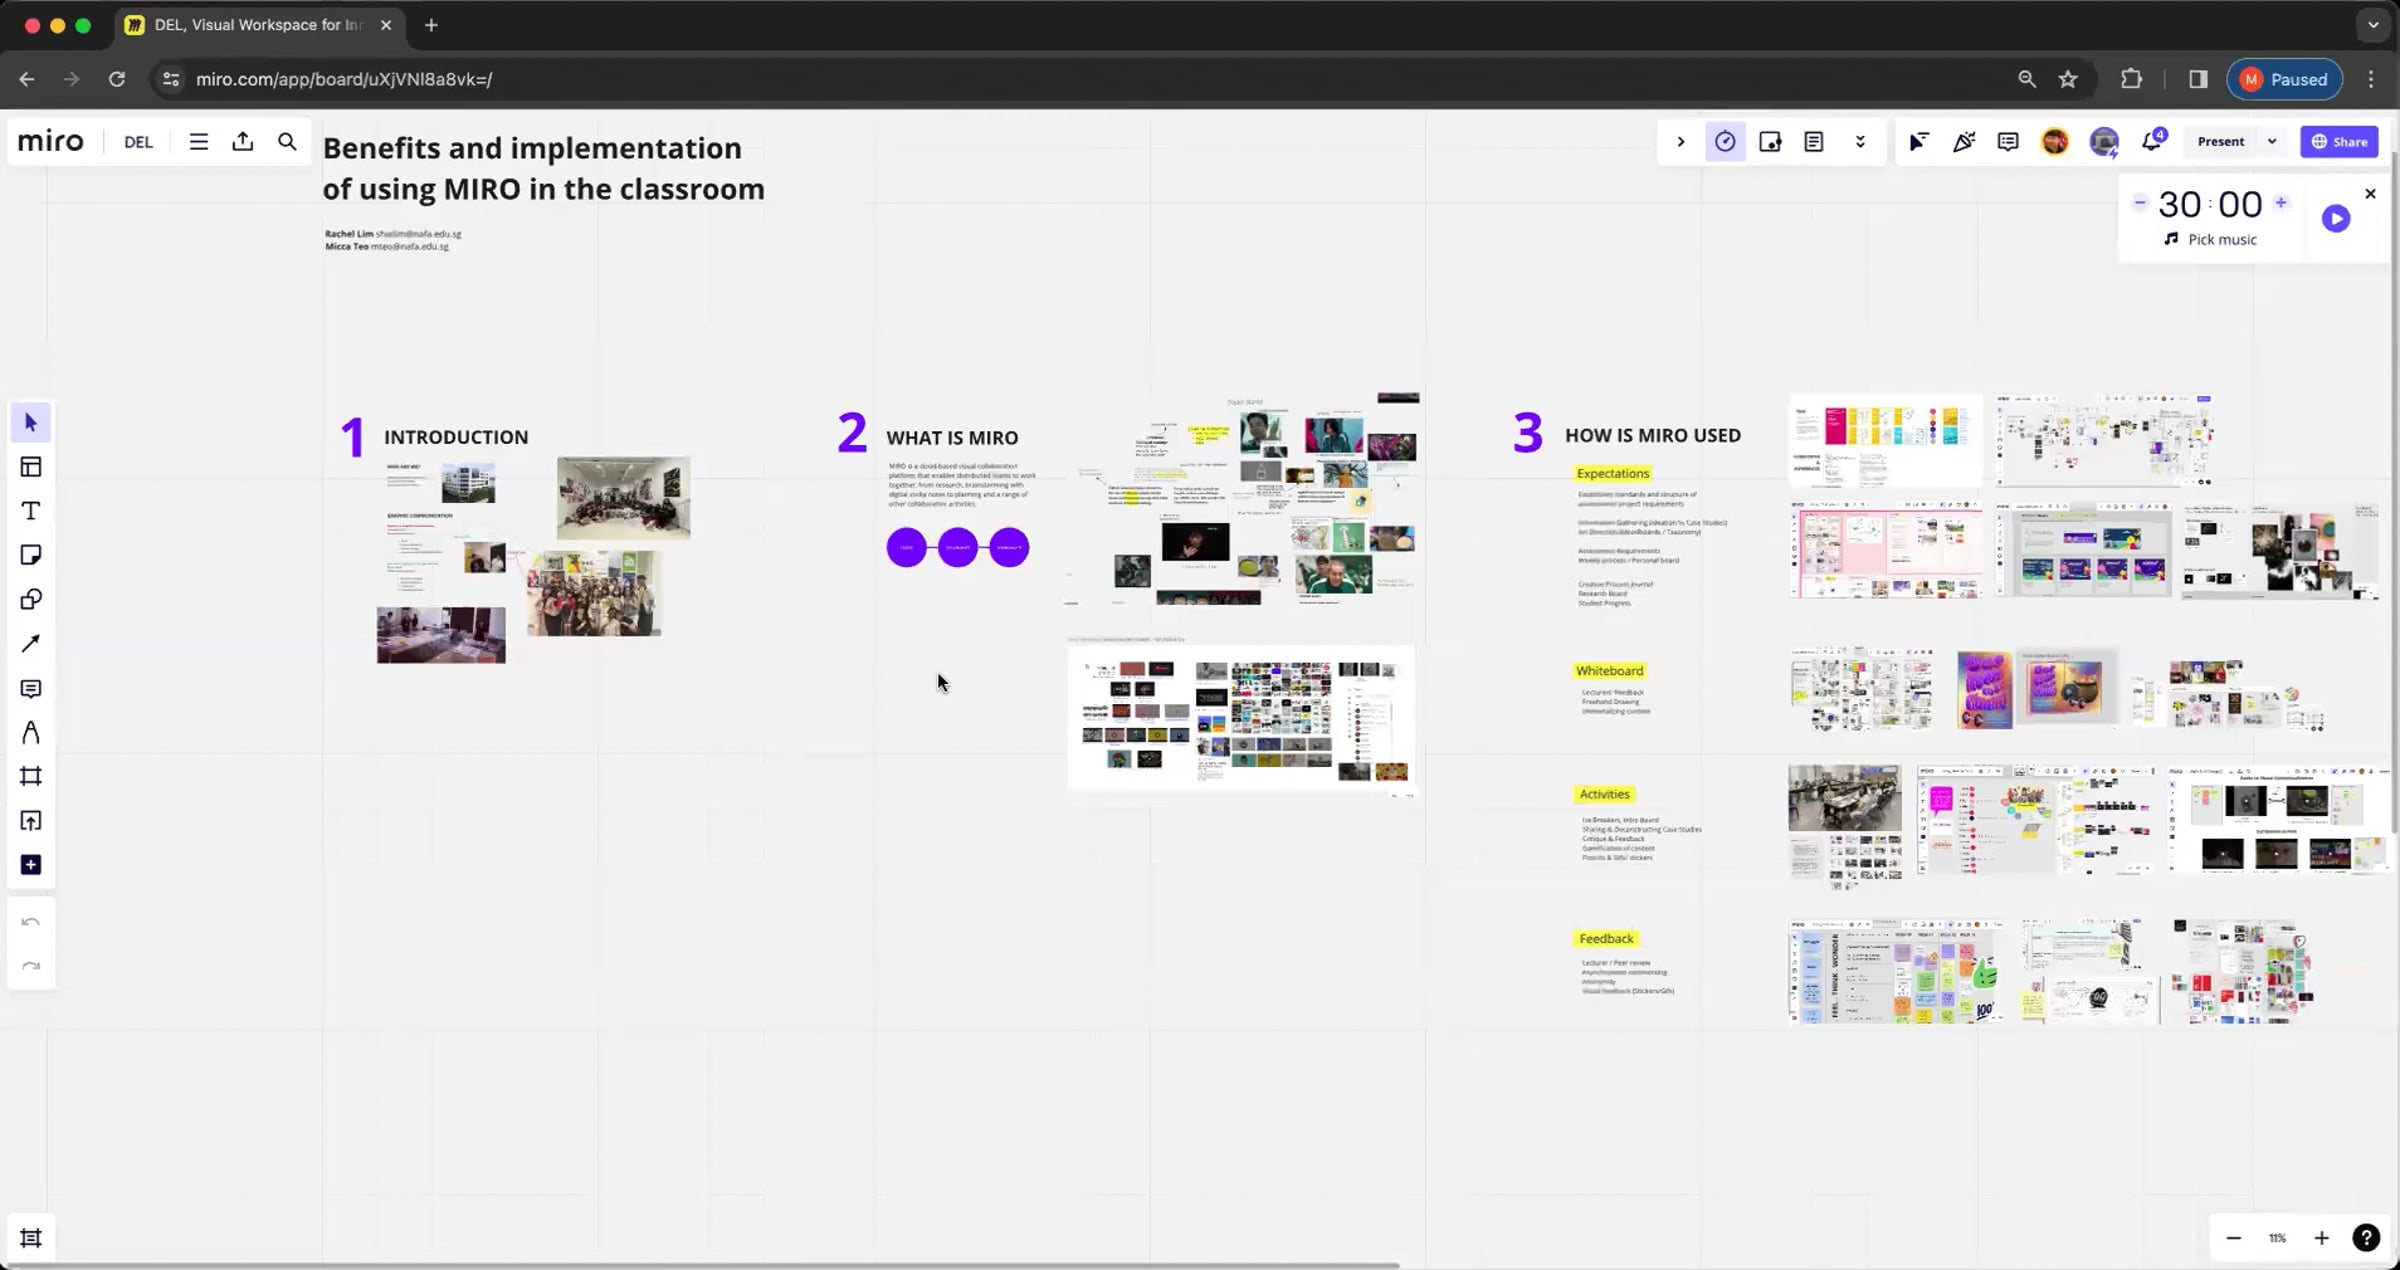
Task: Click the browser Back arrow
Action: (x=27, y=79)
